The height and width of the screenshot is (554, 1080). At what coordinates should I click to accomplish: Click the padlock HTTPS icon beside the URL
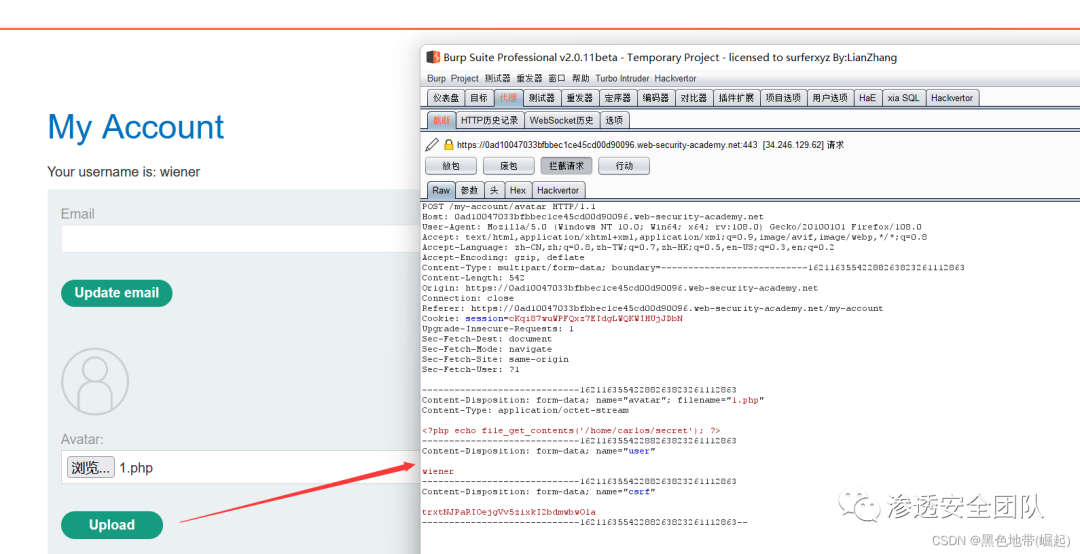point(448,145)
